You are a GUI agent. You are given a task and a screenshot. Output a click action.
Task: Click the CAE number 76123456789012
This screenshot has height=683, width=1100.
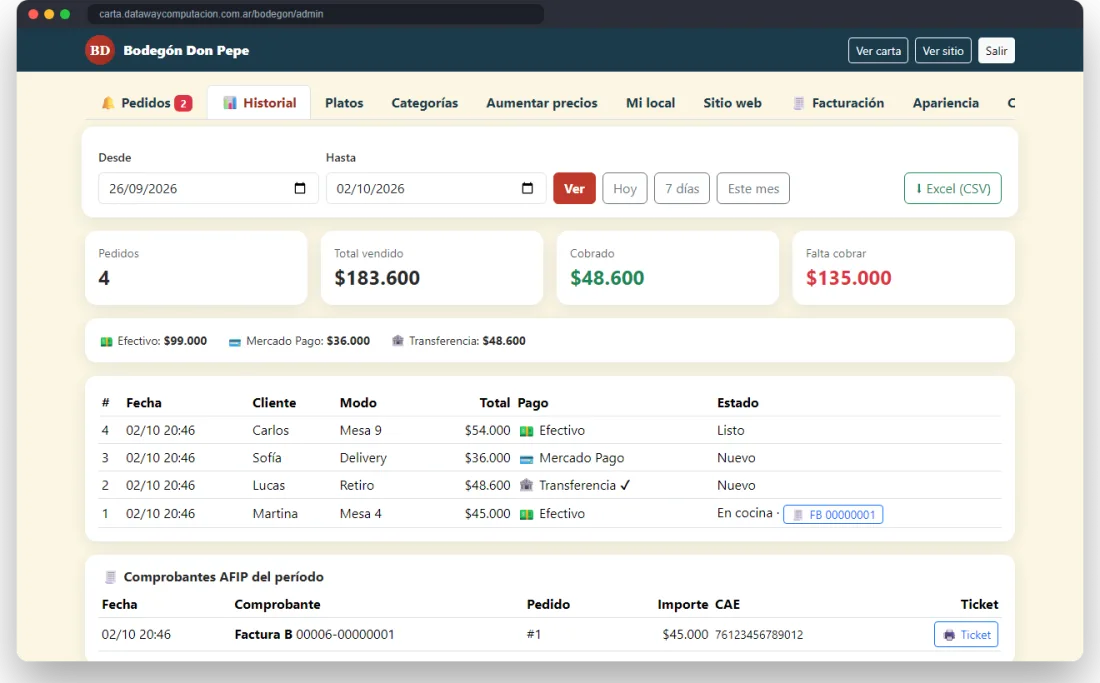(x=759, y=635)
